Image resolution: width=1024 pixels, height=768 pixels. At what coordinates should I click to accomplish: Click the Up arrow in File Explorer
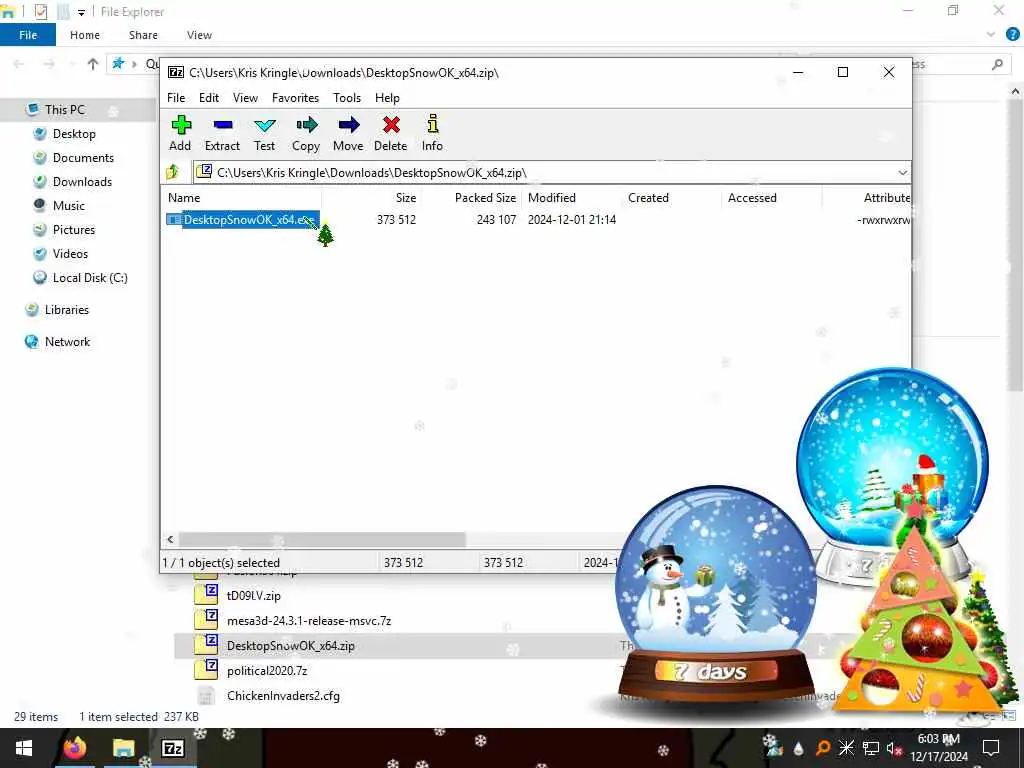[x=93, y=64]
